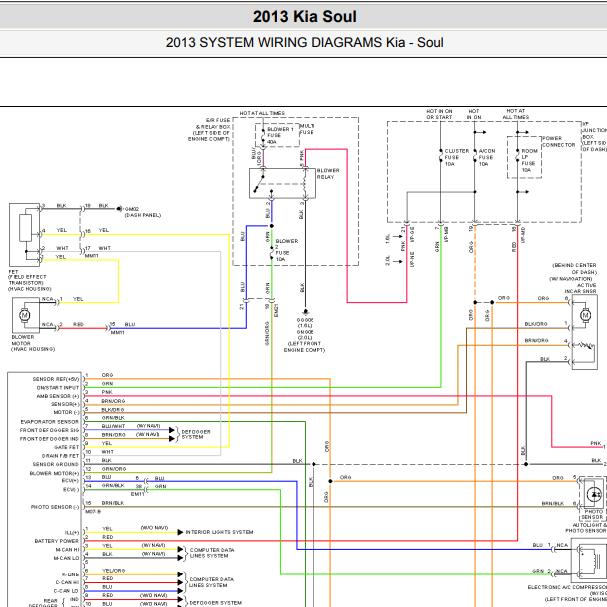Select the 'BLOWER 2 FUSE 10A' label
The height and width of the screenshot is (607, 607).
point(286,250)
